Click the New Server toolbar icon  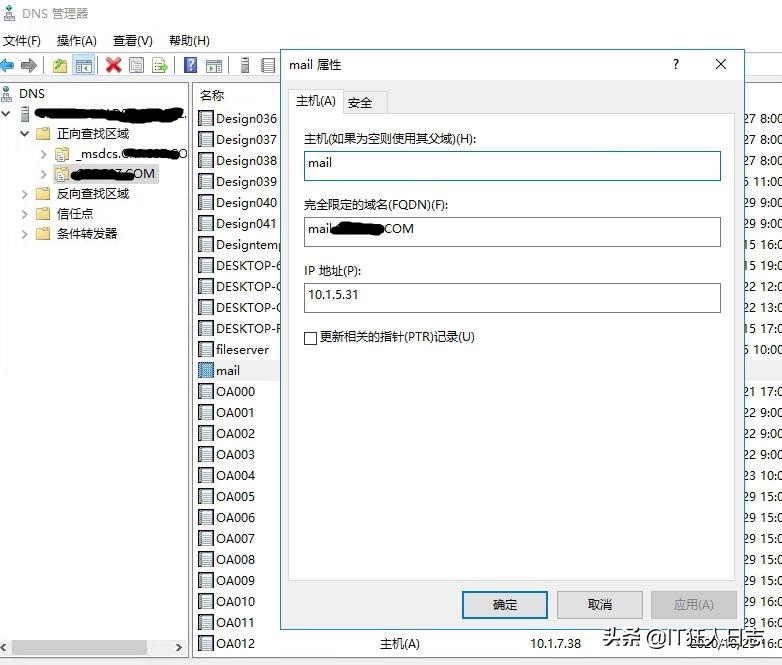tap(245, 65)
